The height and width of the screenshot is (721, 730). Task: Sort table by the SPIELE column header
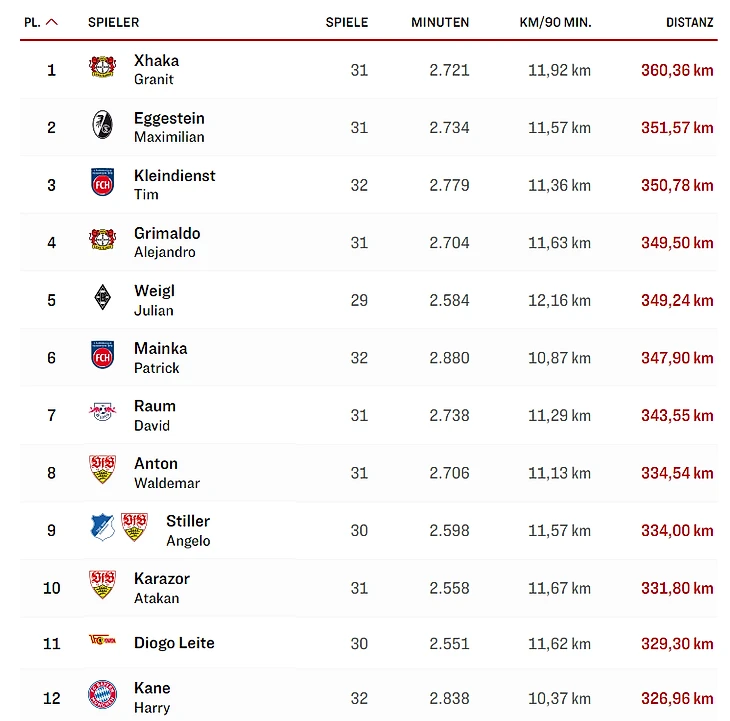347,22
